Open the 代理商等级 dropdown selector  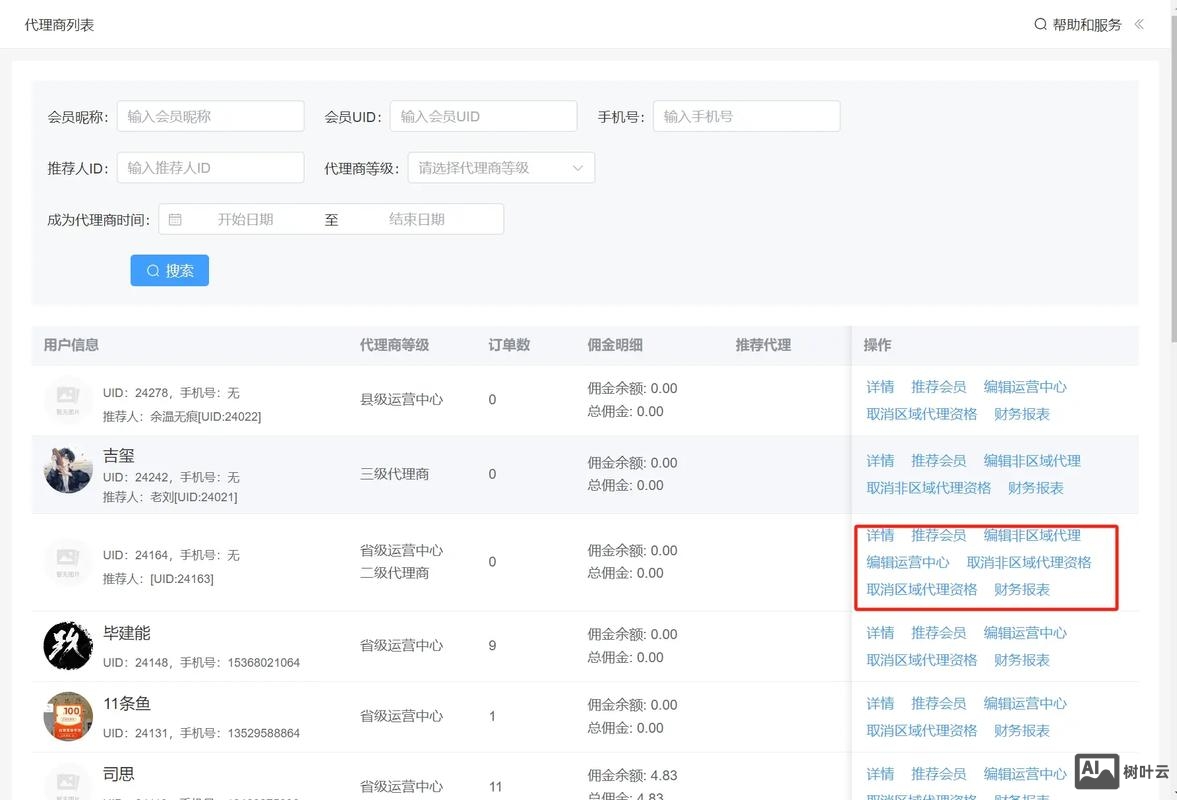[x=501, y=167]
